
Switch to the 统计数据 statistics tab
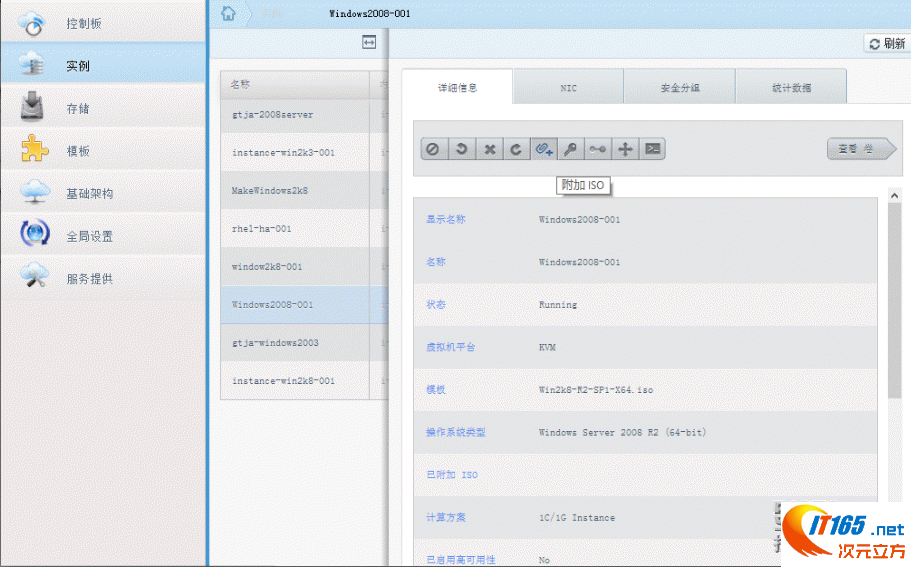tap(791, 88)
